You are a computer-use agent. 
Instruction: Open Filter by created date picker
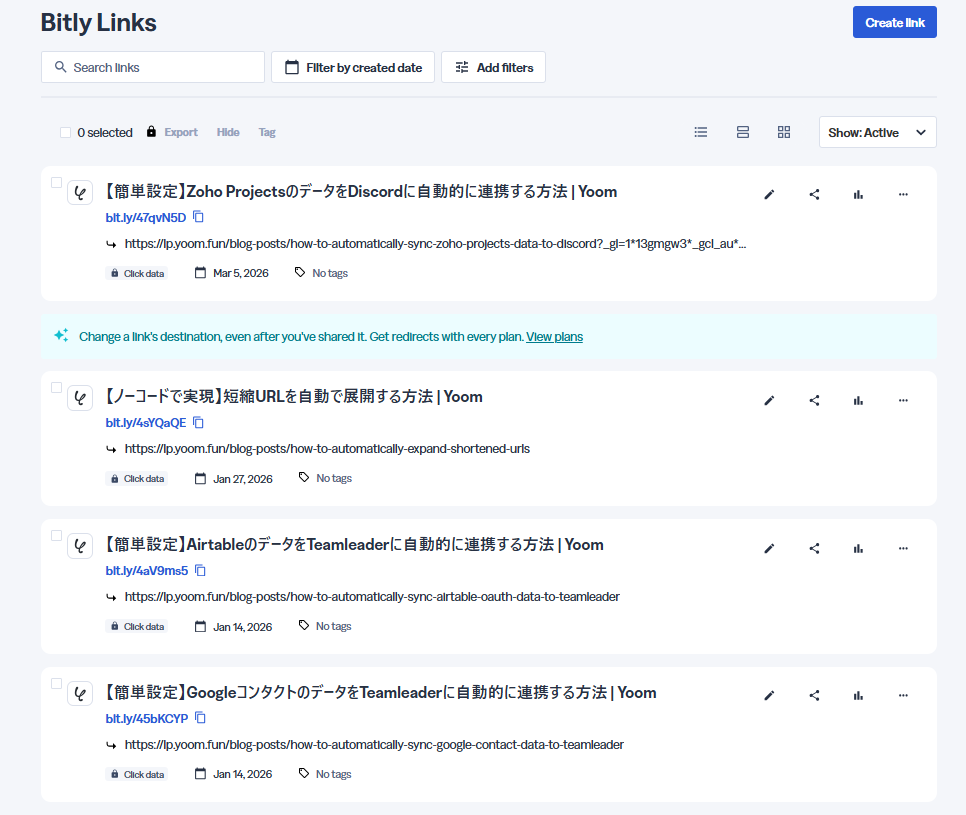click(x=353, y=67)
